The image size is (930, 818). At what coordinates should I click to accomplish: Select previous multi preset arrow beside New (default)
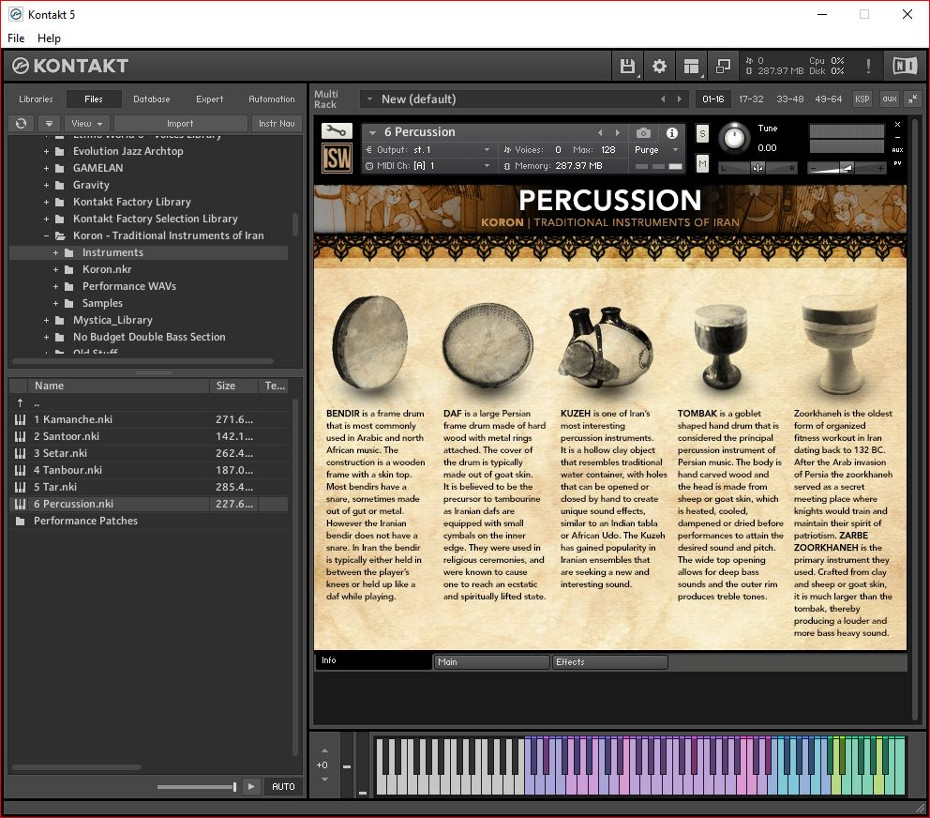[663, 99]
